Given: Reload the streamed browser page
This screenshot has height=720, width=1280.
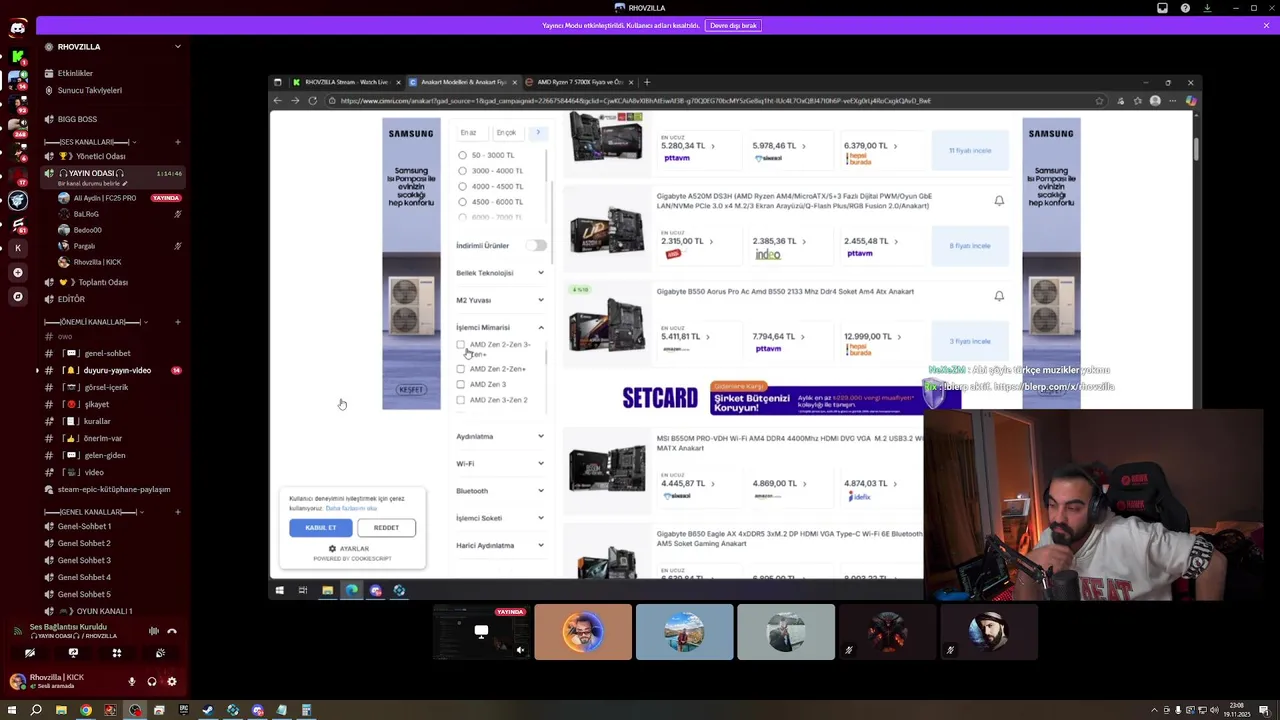Looking at the screenshot, I should 313,101.
